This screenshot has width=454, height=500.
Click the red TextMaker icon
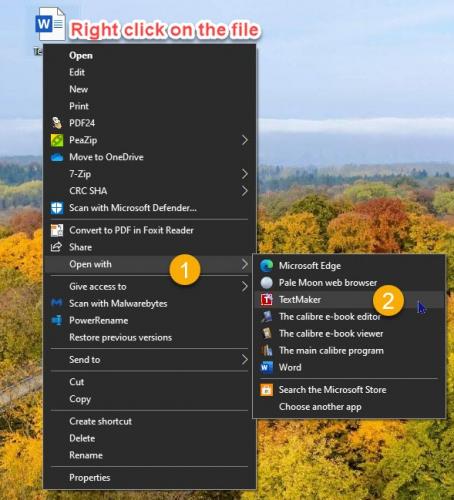point(267,299)
